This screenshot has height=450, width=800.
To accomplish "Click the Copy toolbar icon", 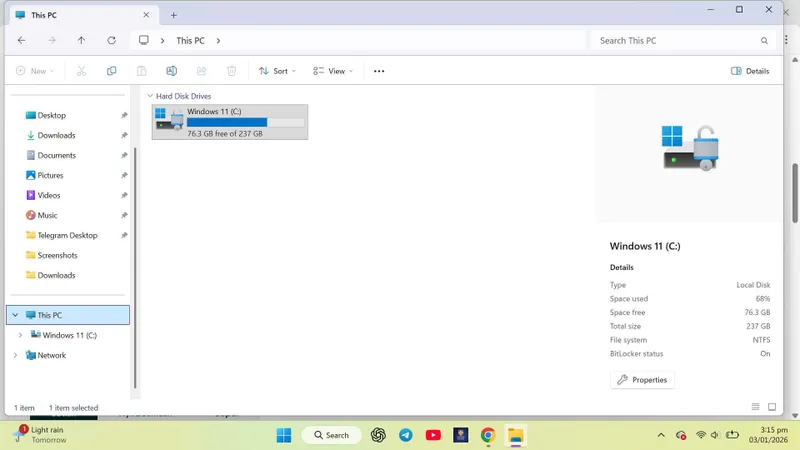I will pos(111,71).
